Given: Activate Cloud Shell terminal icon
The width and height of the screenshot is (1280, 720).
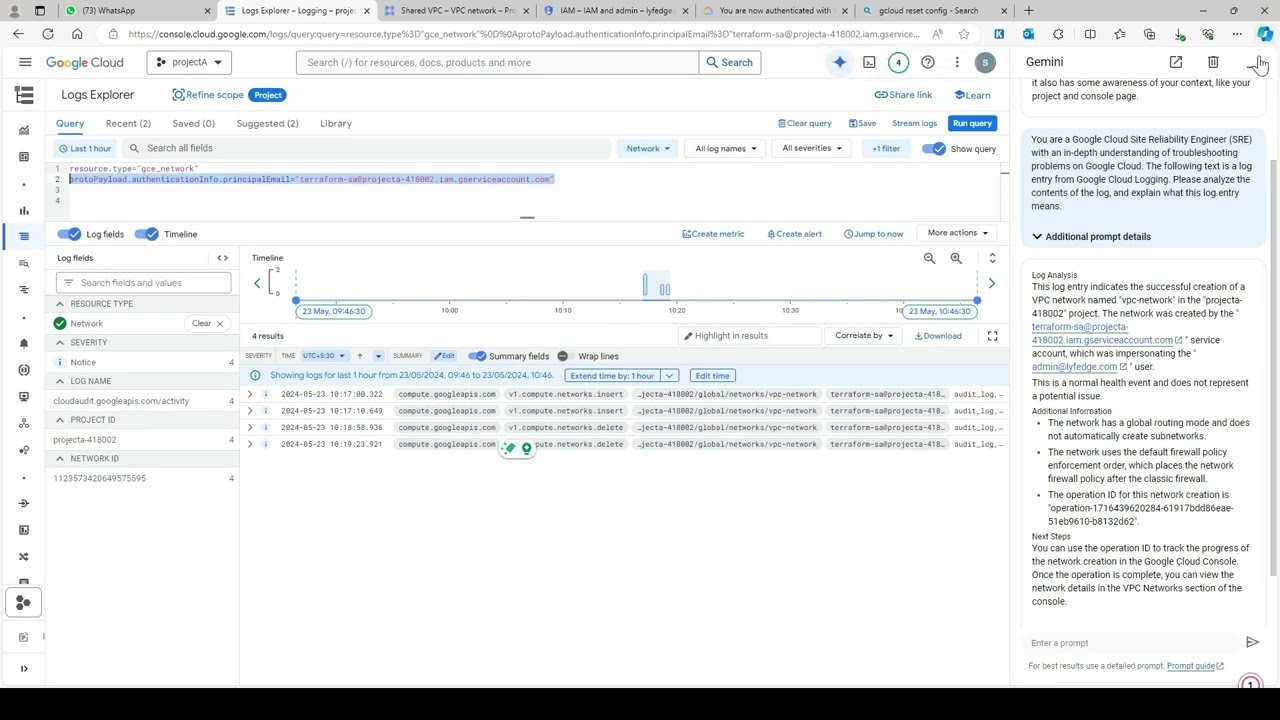Looking at the screenshot, I should coord(869,62).
